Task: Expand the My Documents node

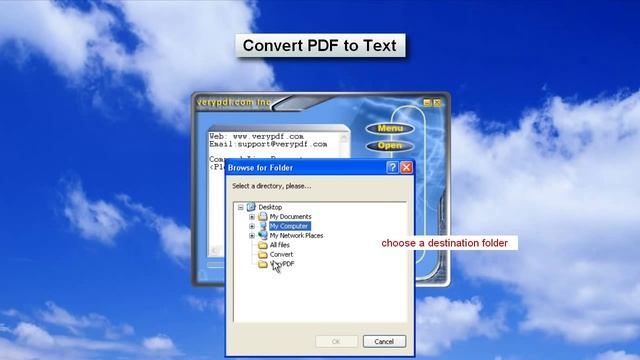Action: [x=252, y=217]
